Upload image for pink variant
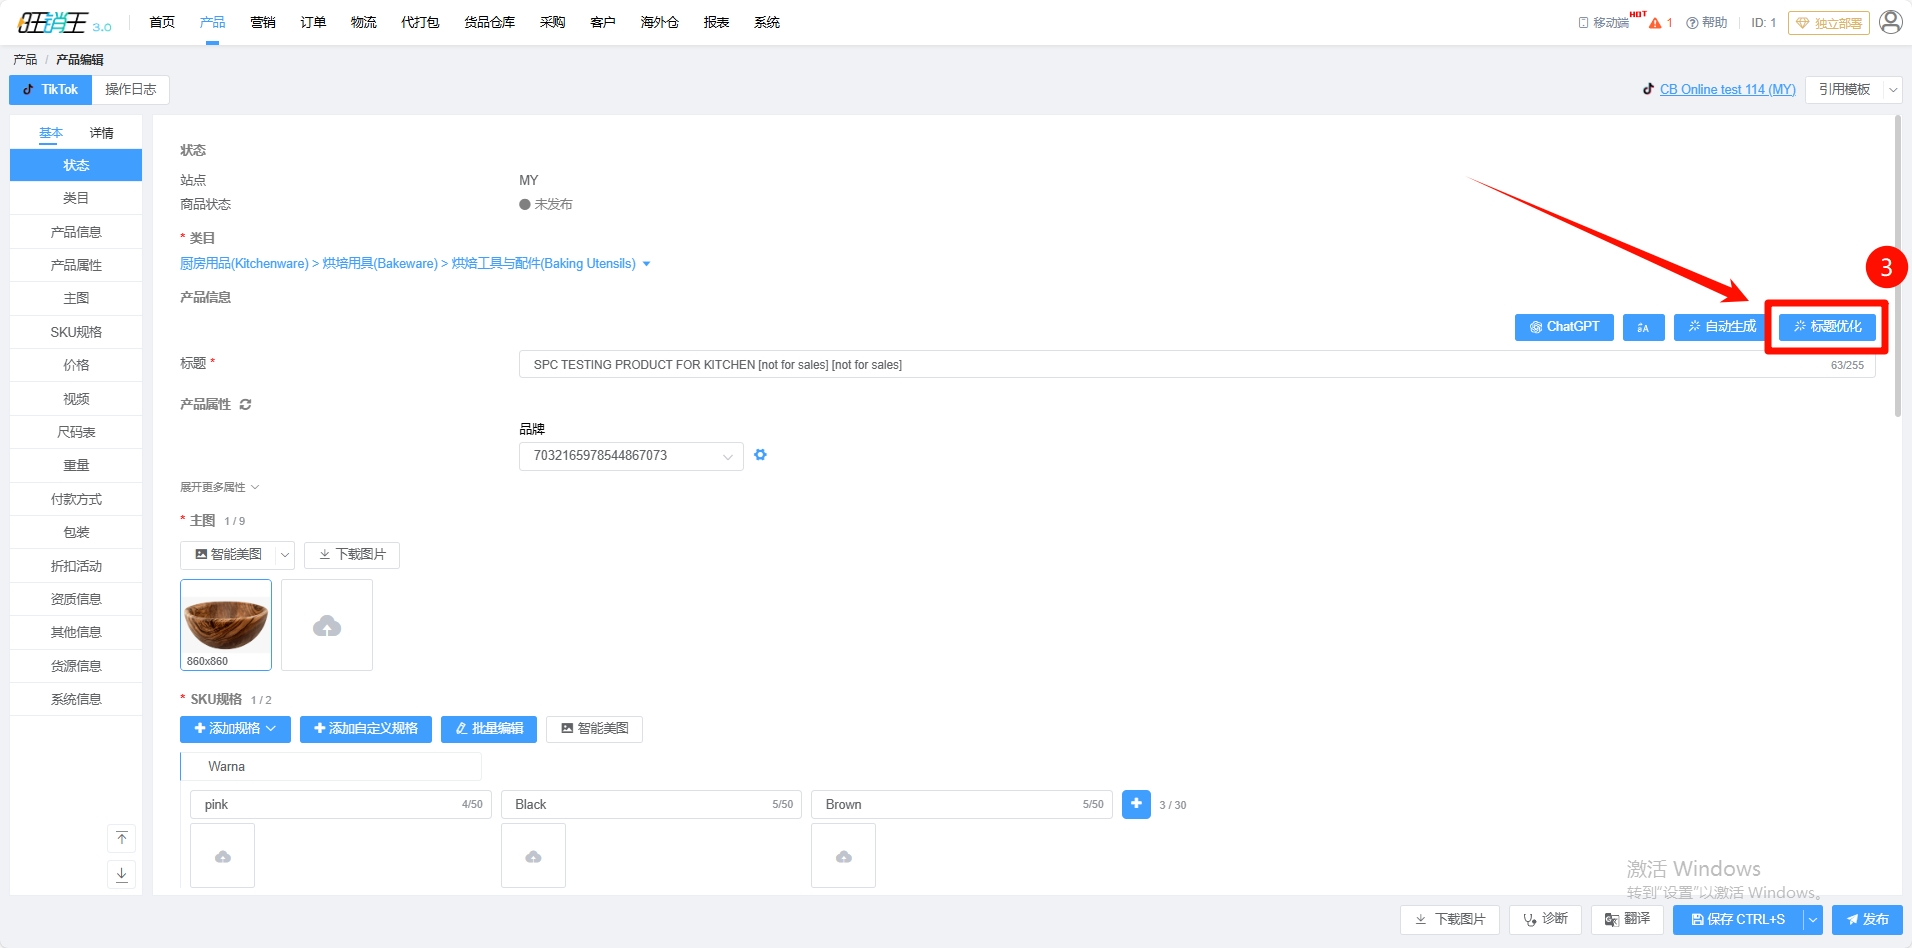 pyautogui.click(x=223, y=856)
